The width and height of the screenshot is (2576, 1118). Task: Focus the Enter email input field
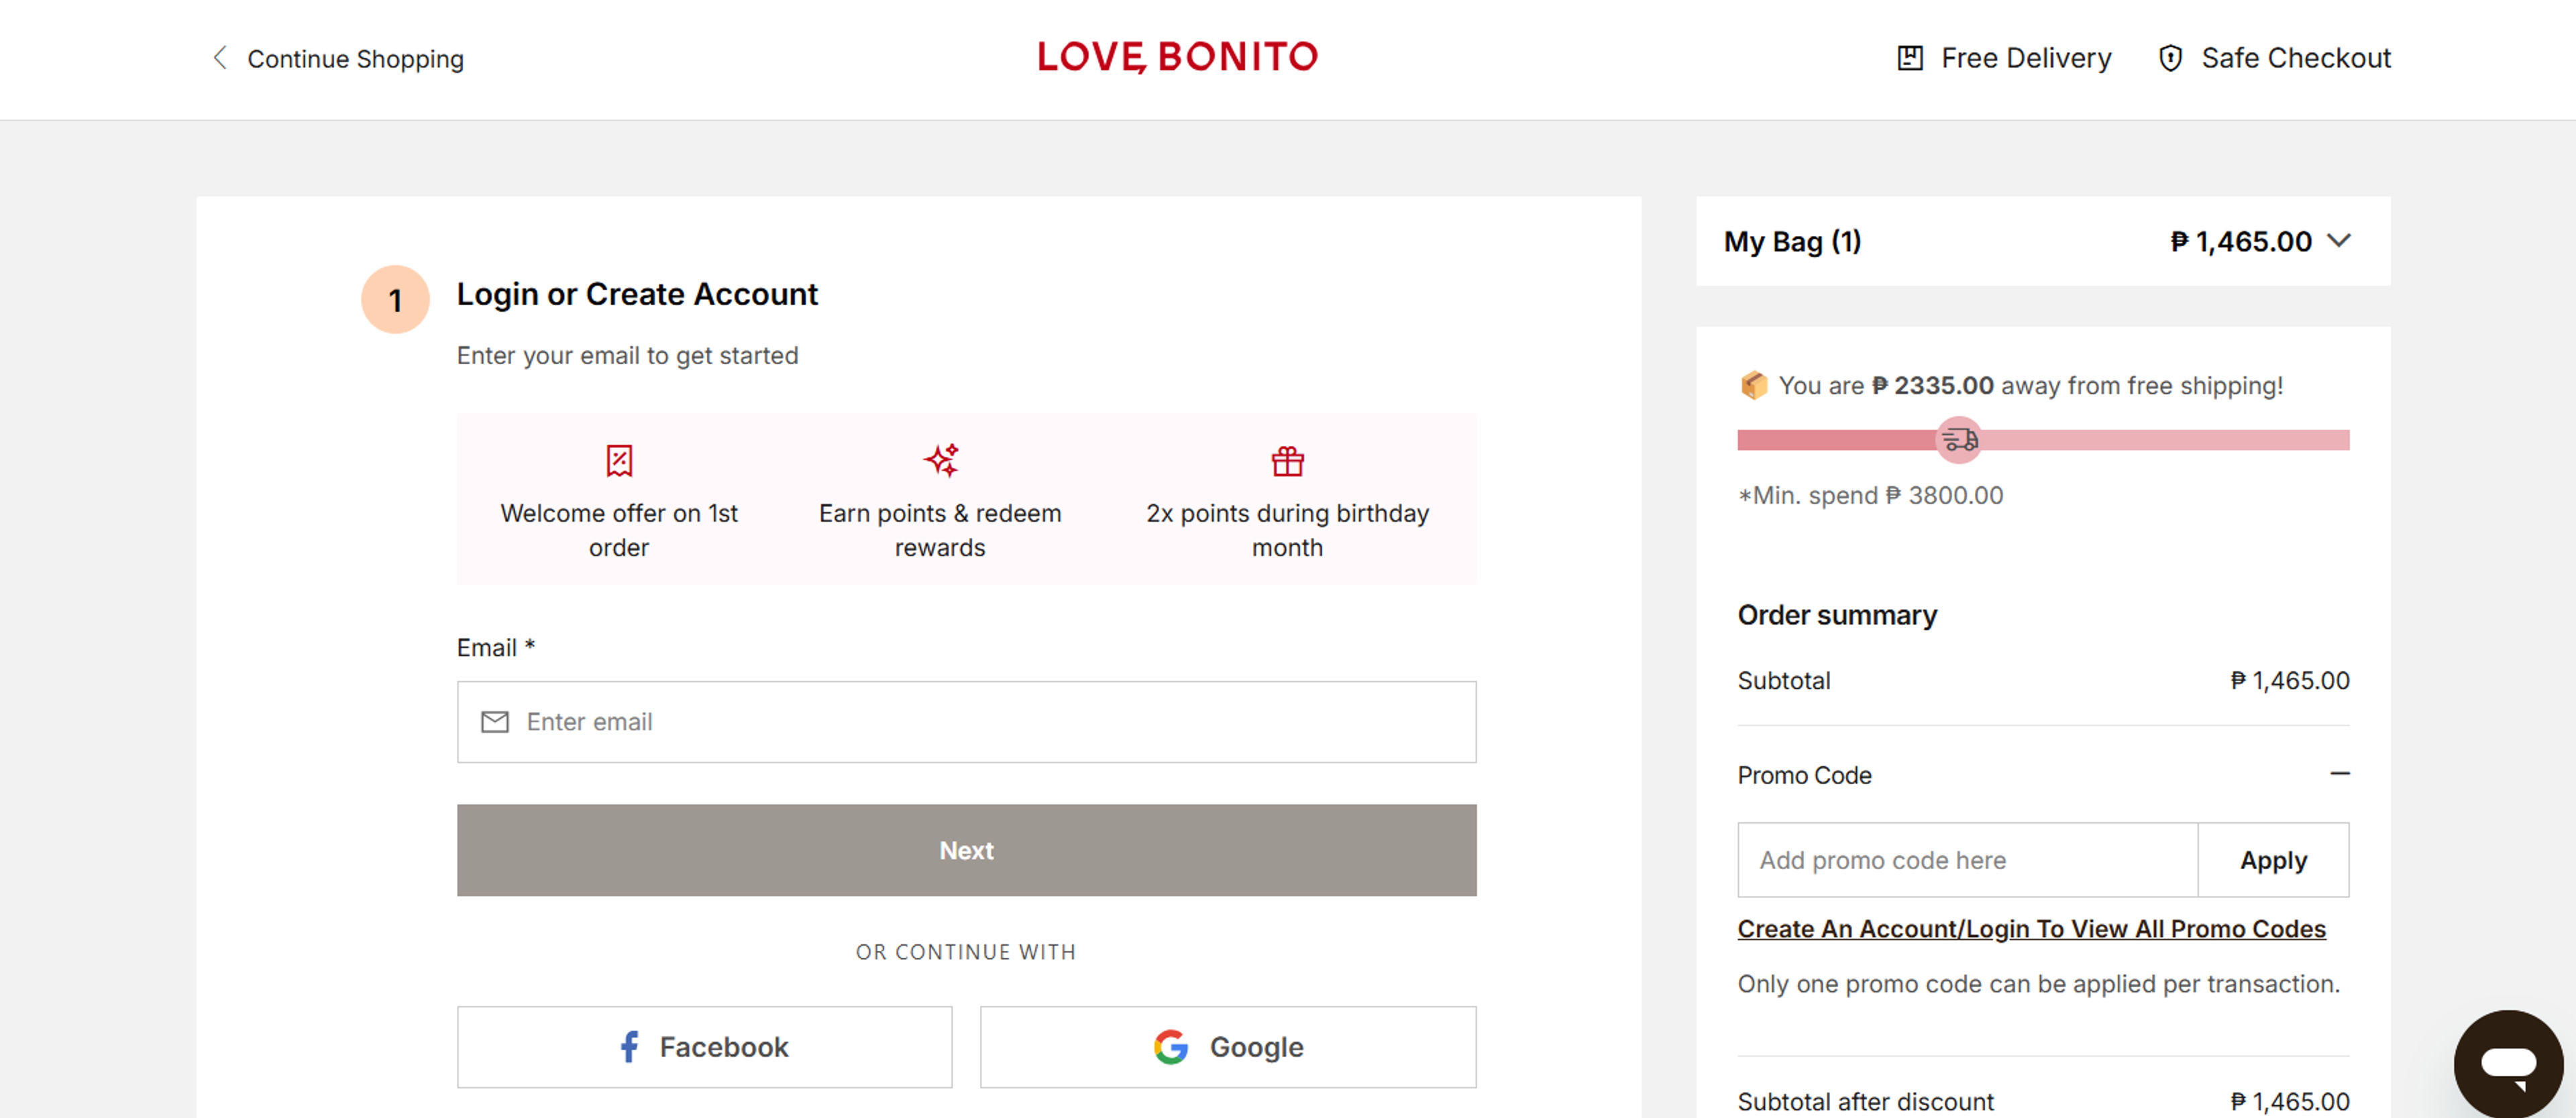coord(966,722)
